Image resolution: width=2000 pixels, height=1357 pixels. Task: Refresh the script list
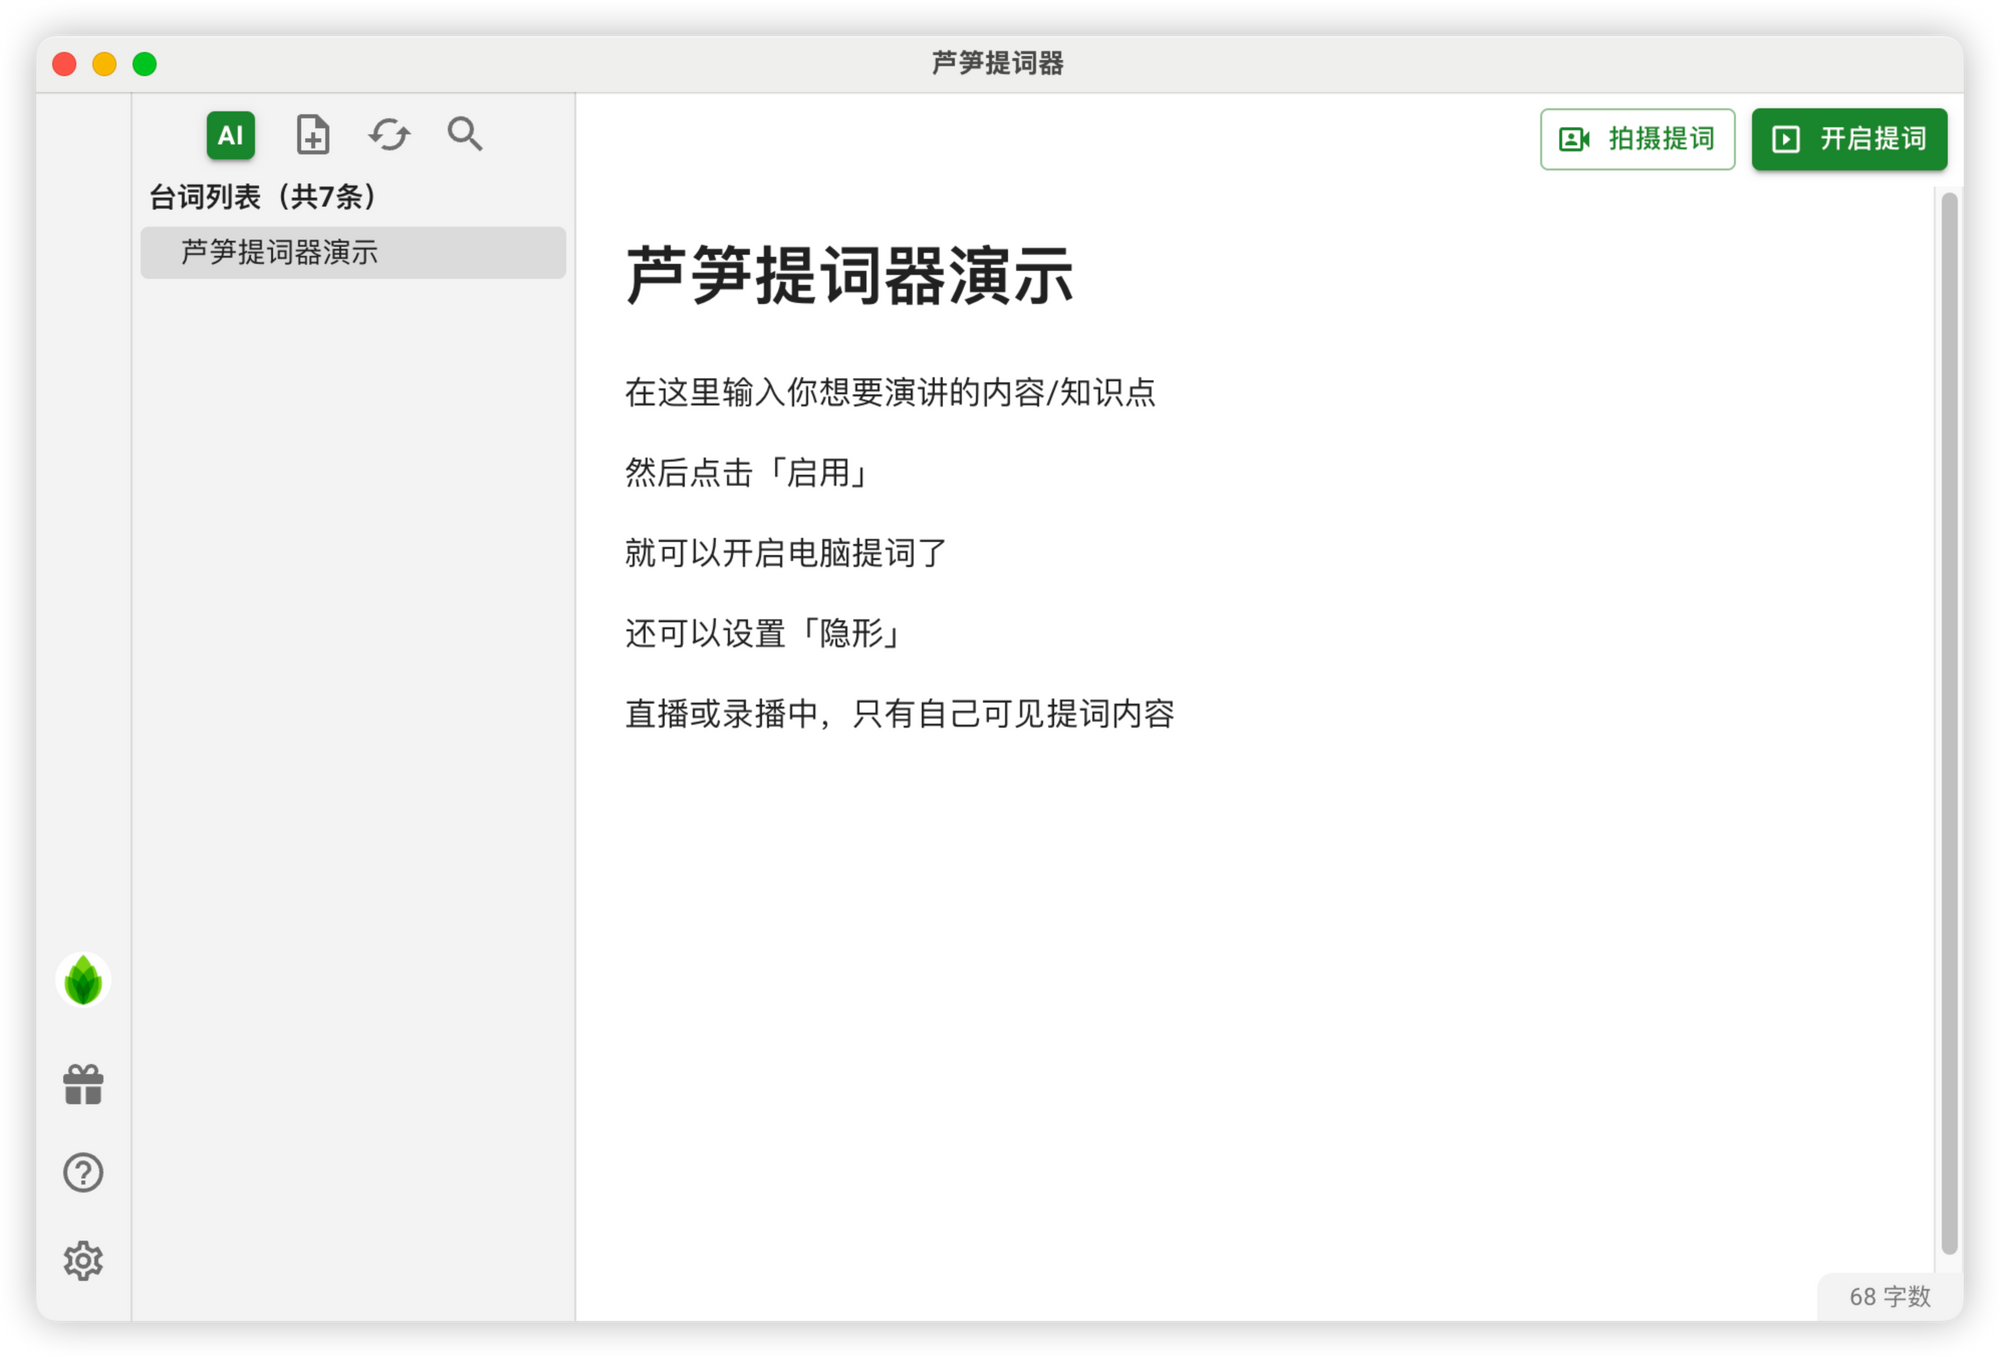coord(389,134)
